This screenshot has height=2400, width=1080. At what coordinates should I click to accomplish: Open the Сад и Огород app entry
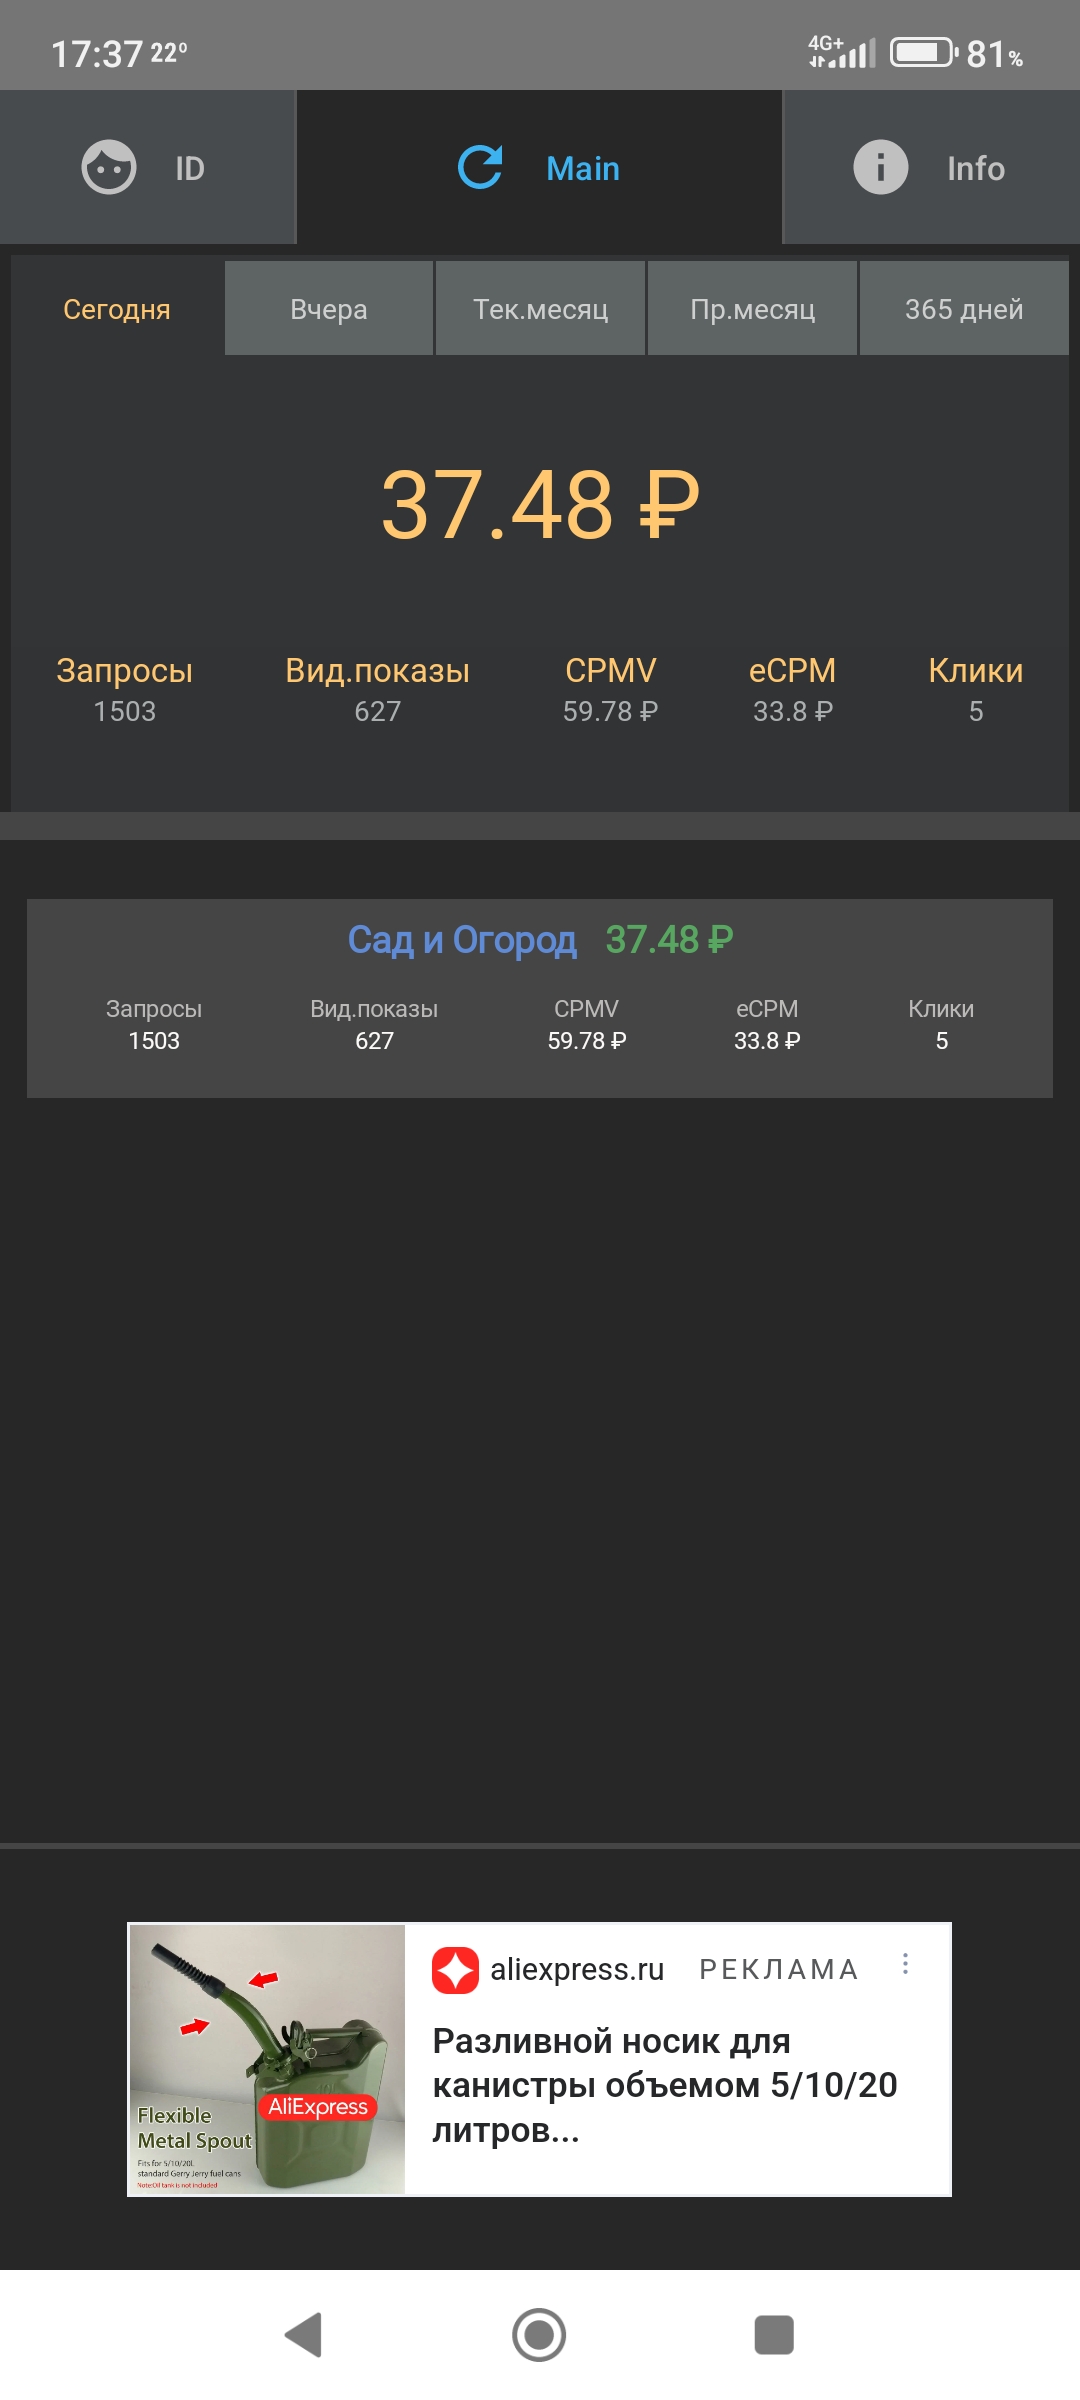coord(462,940)
